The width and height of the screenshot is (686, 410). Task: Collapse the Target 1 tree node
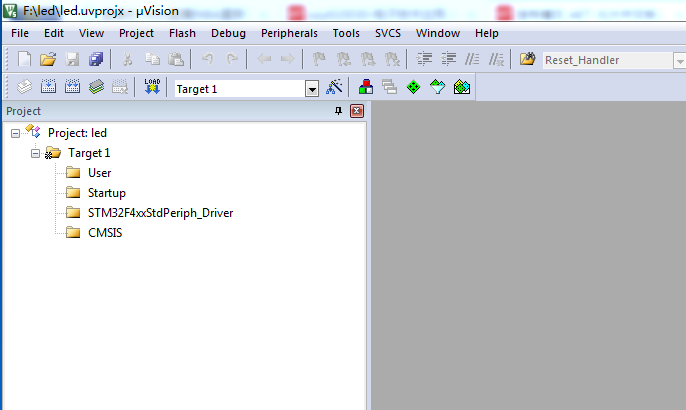tap(34, 153)
